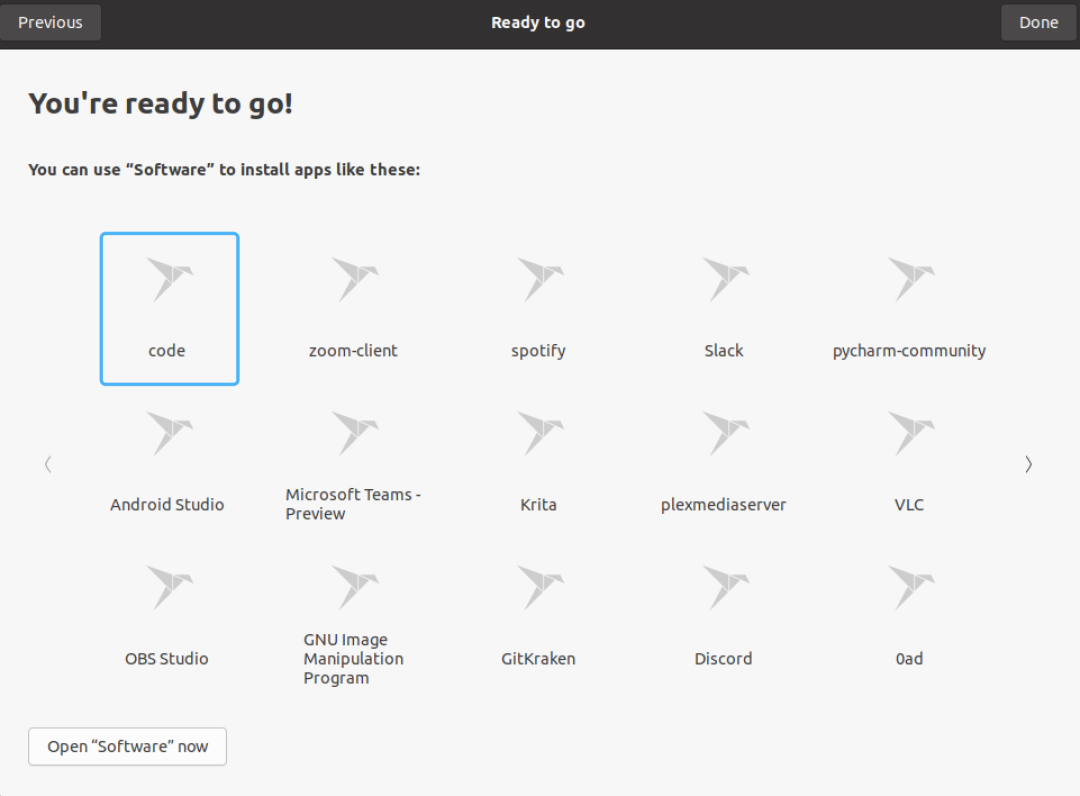Choose the plexmediaserver app icon

click(x=725, y=434)
